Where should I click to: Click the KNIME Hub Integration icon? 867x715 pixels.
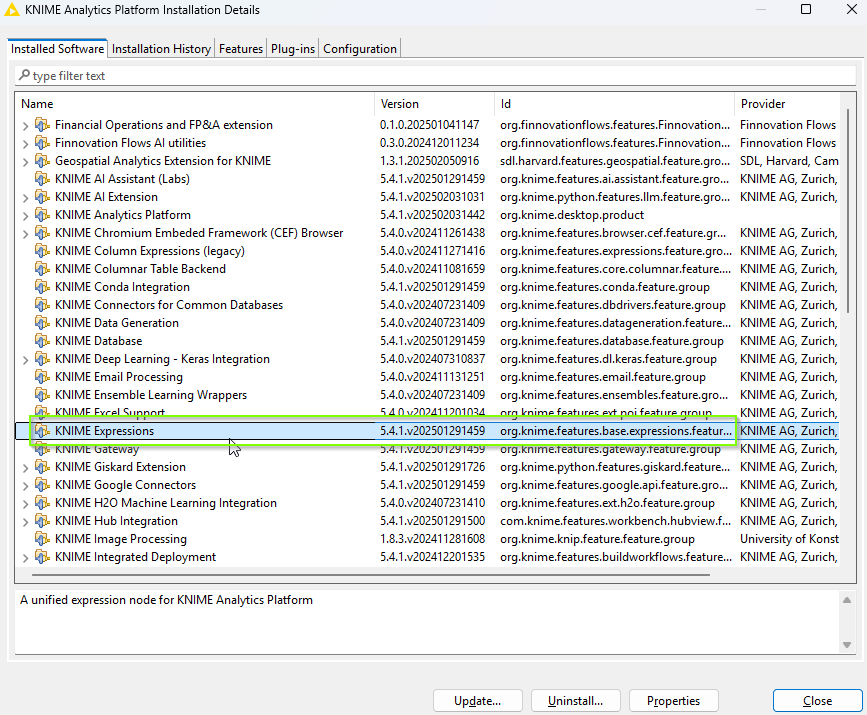42,521
